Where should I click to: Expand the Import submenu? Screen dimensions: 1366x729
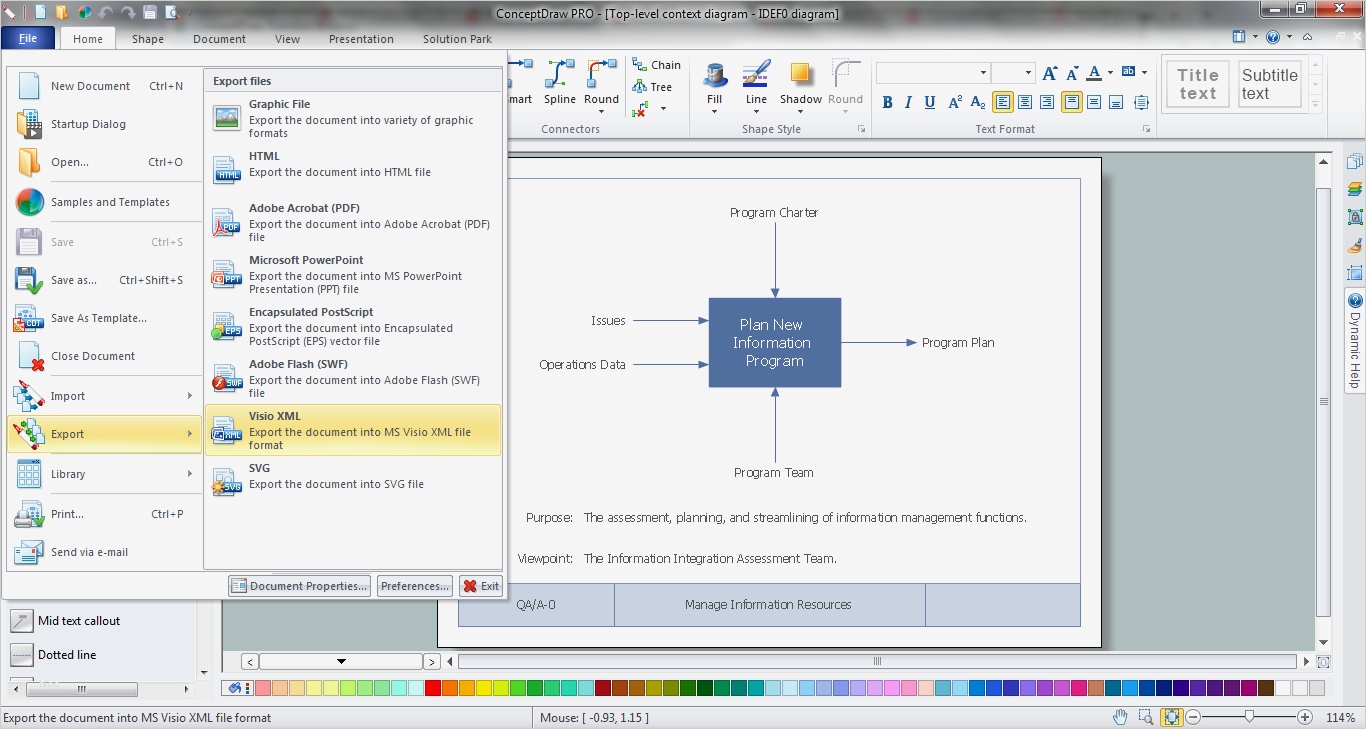click(102, 396)
